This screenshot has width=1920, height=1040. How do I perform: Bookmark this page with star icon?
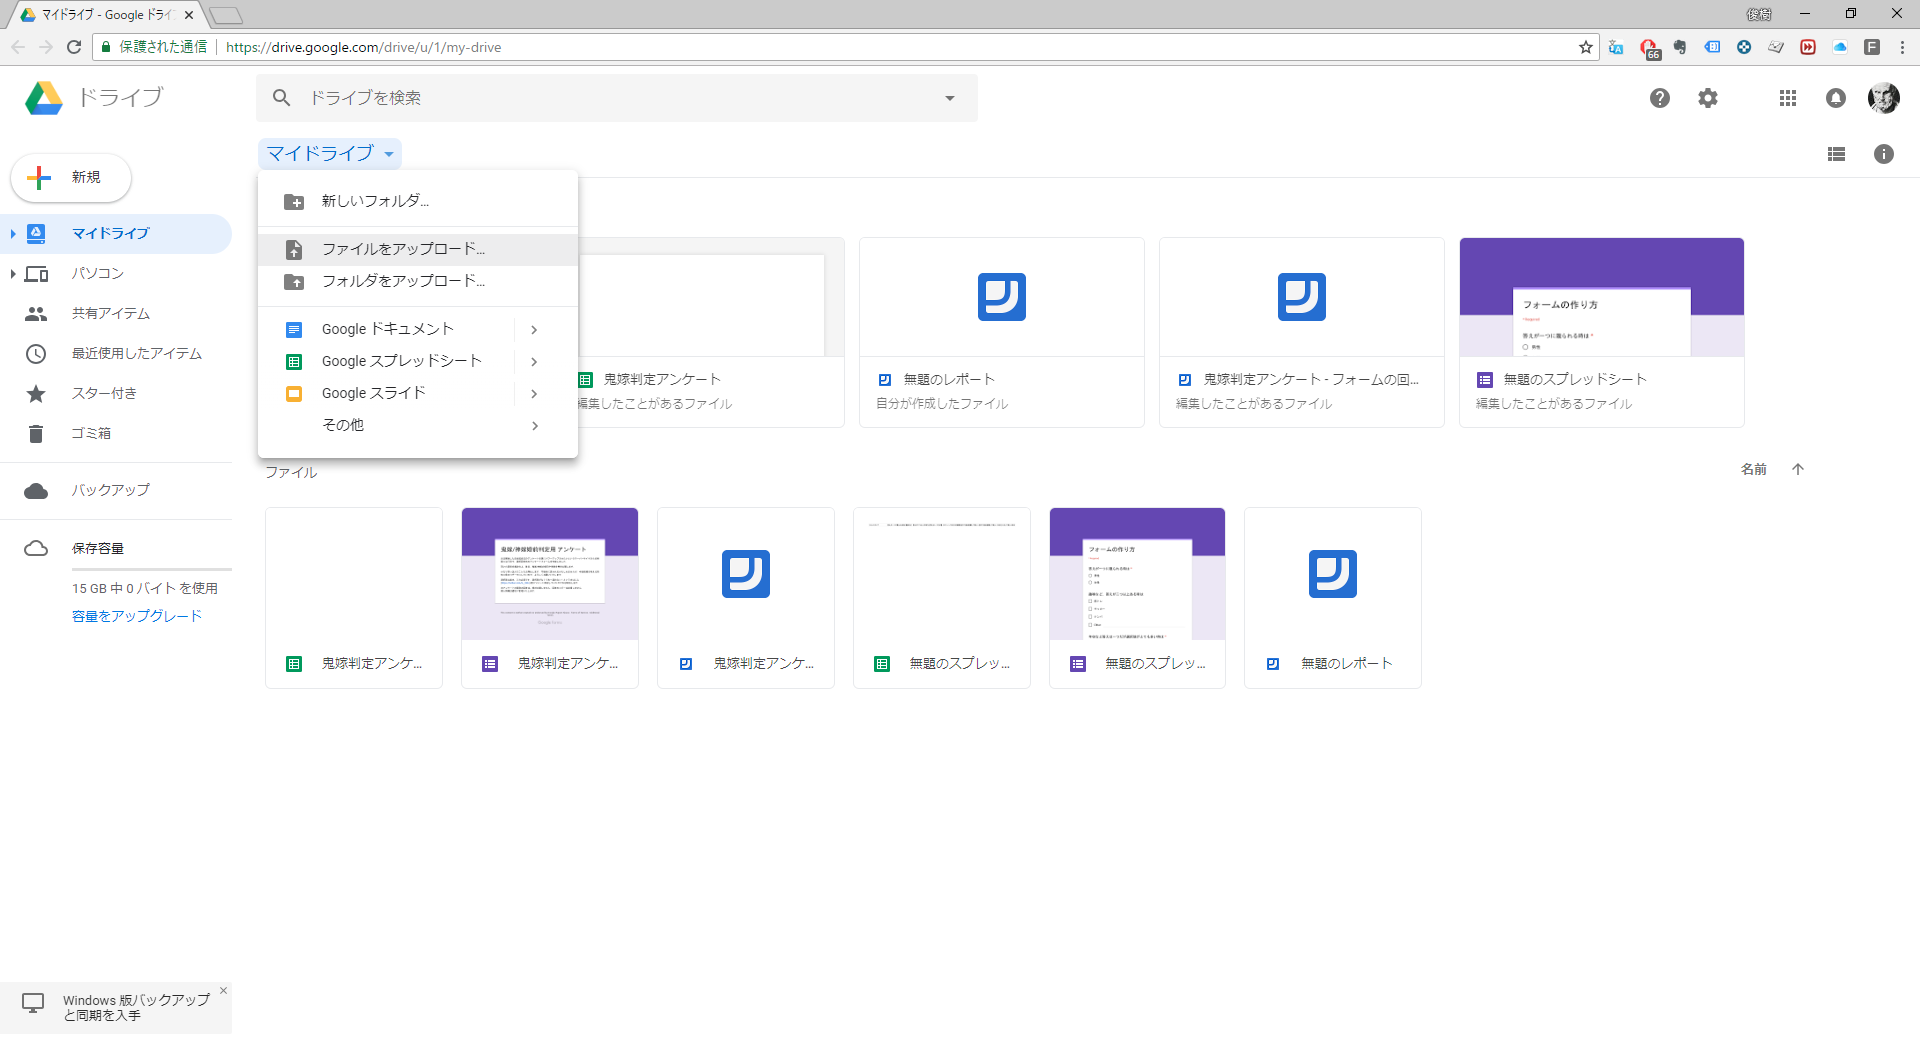pyautogui.click(x=1586, y=47)
